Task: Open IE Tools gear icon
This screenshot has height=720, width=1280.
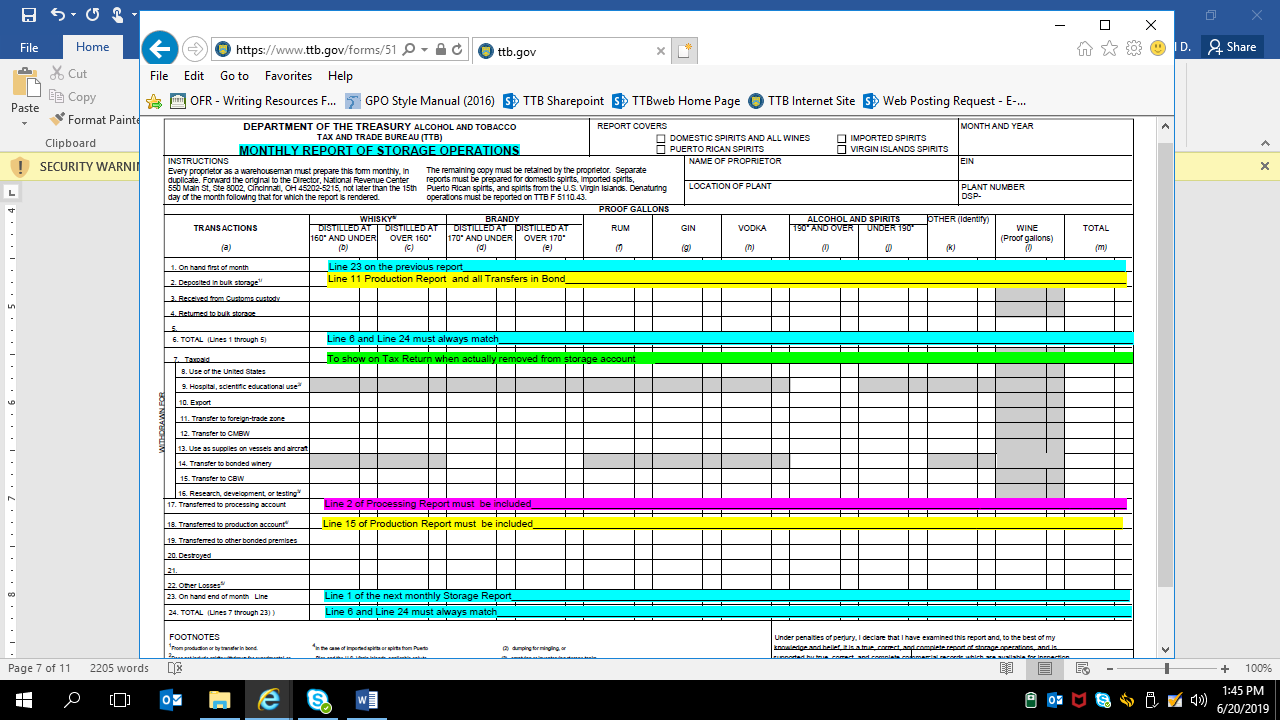Action: coord(1133,48)
